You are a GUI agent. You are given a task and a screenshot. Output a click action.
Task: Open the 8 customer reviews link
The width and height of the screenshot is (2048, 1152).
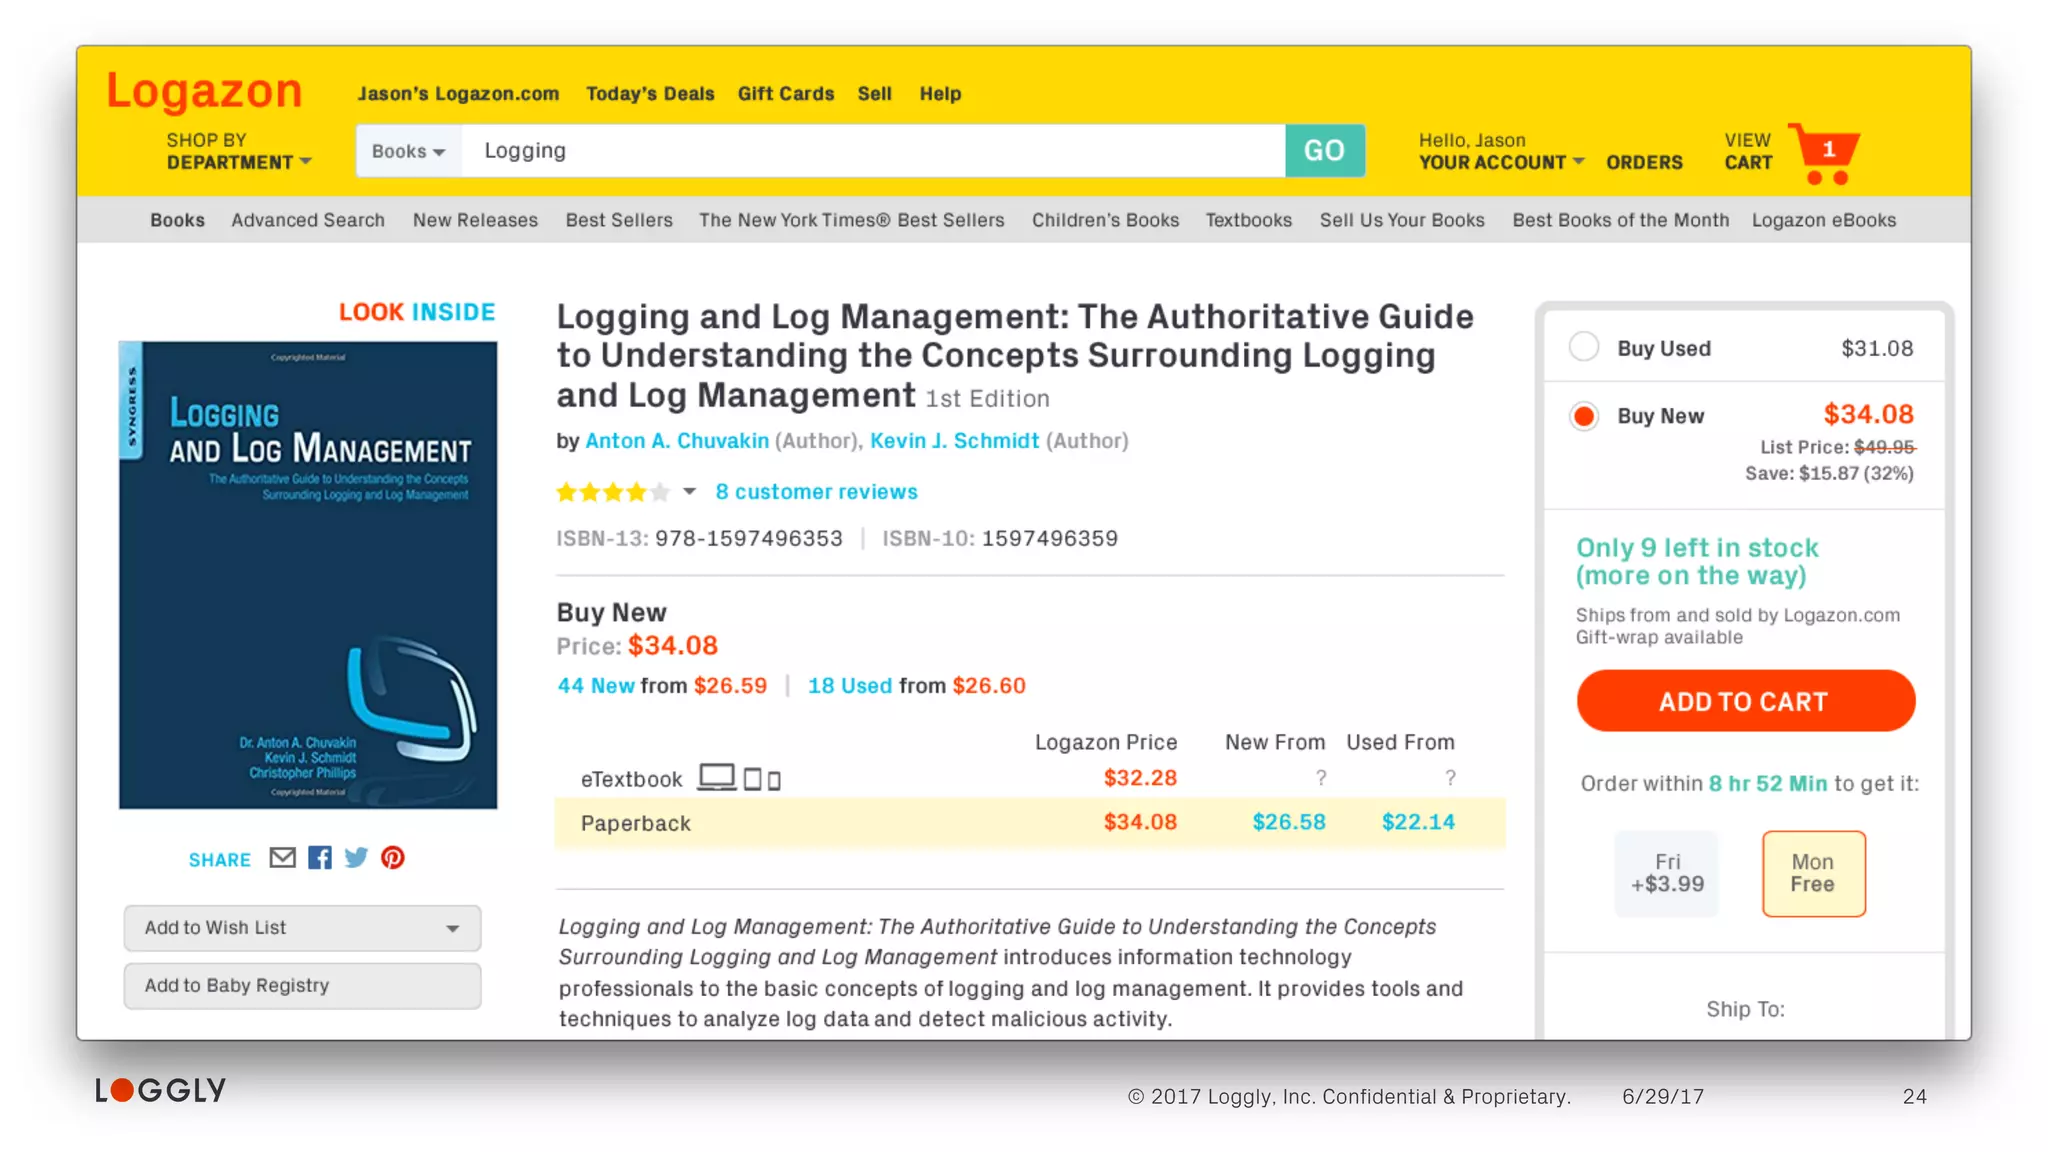tap(816, 492)
